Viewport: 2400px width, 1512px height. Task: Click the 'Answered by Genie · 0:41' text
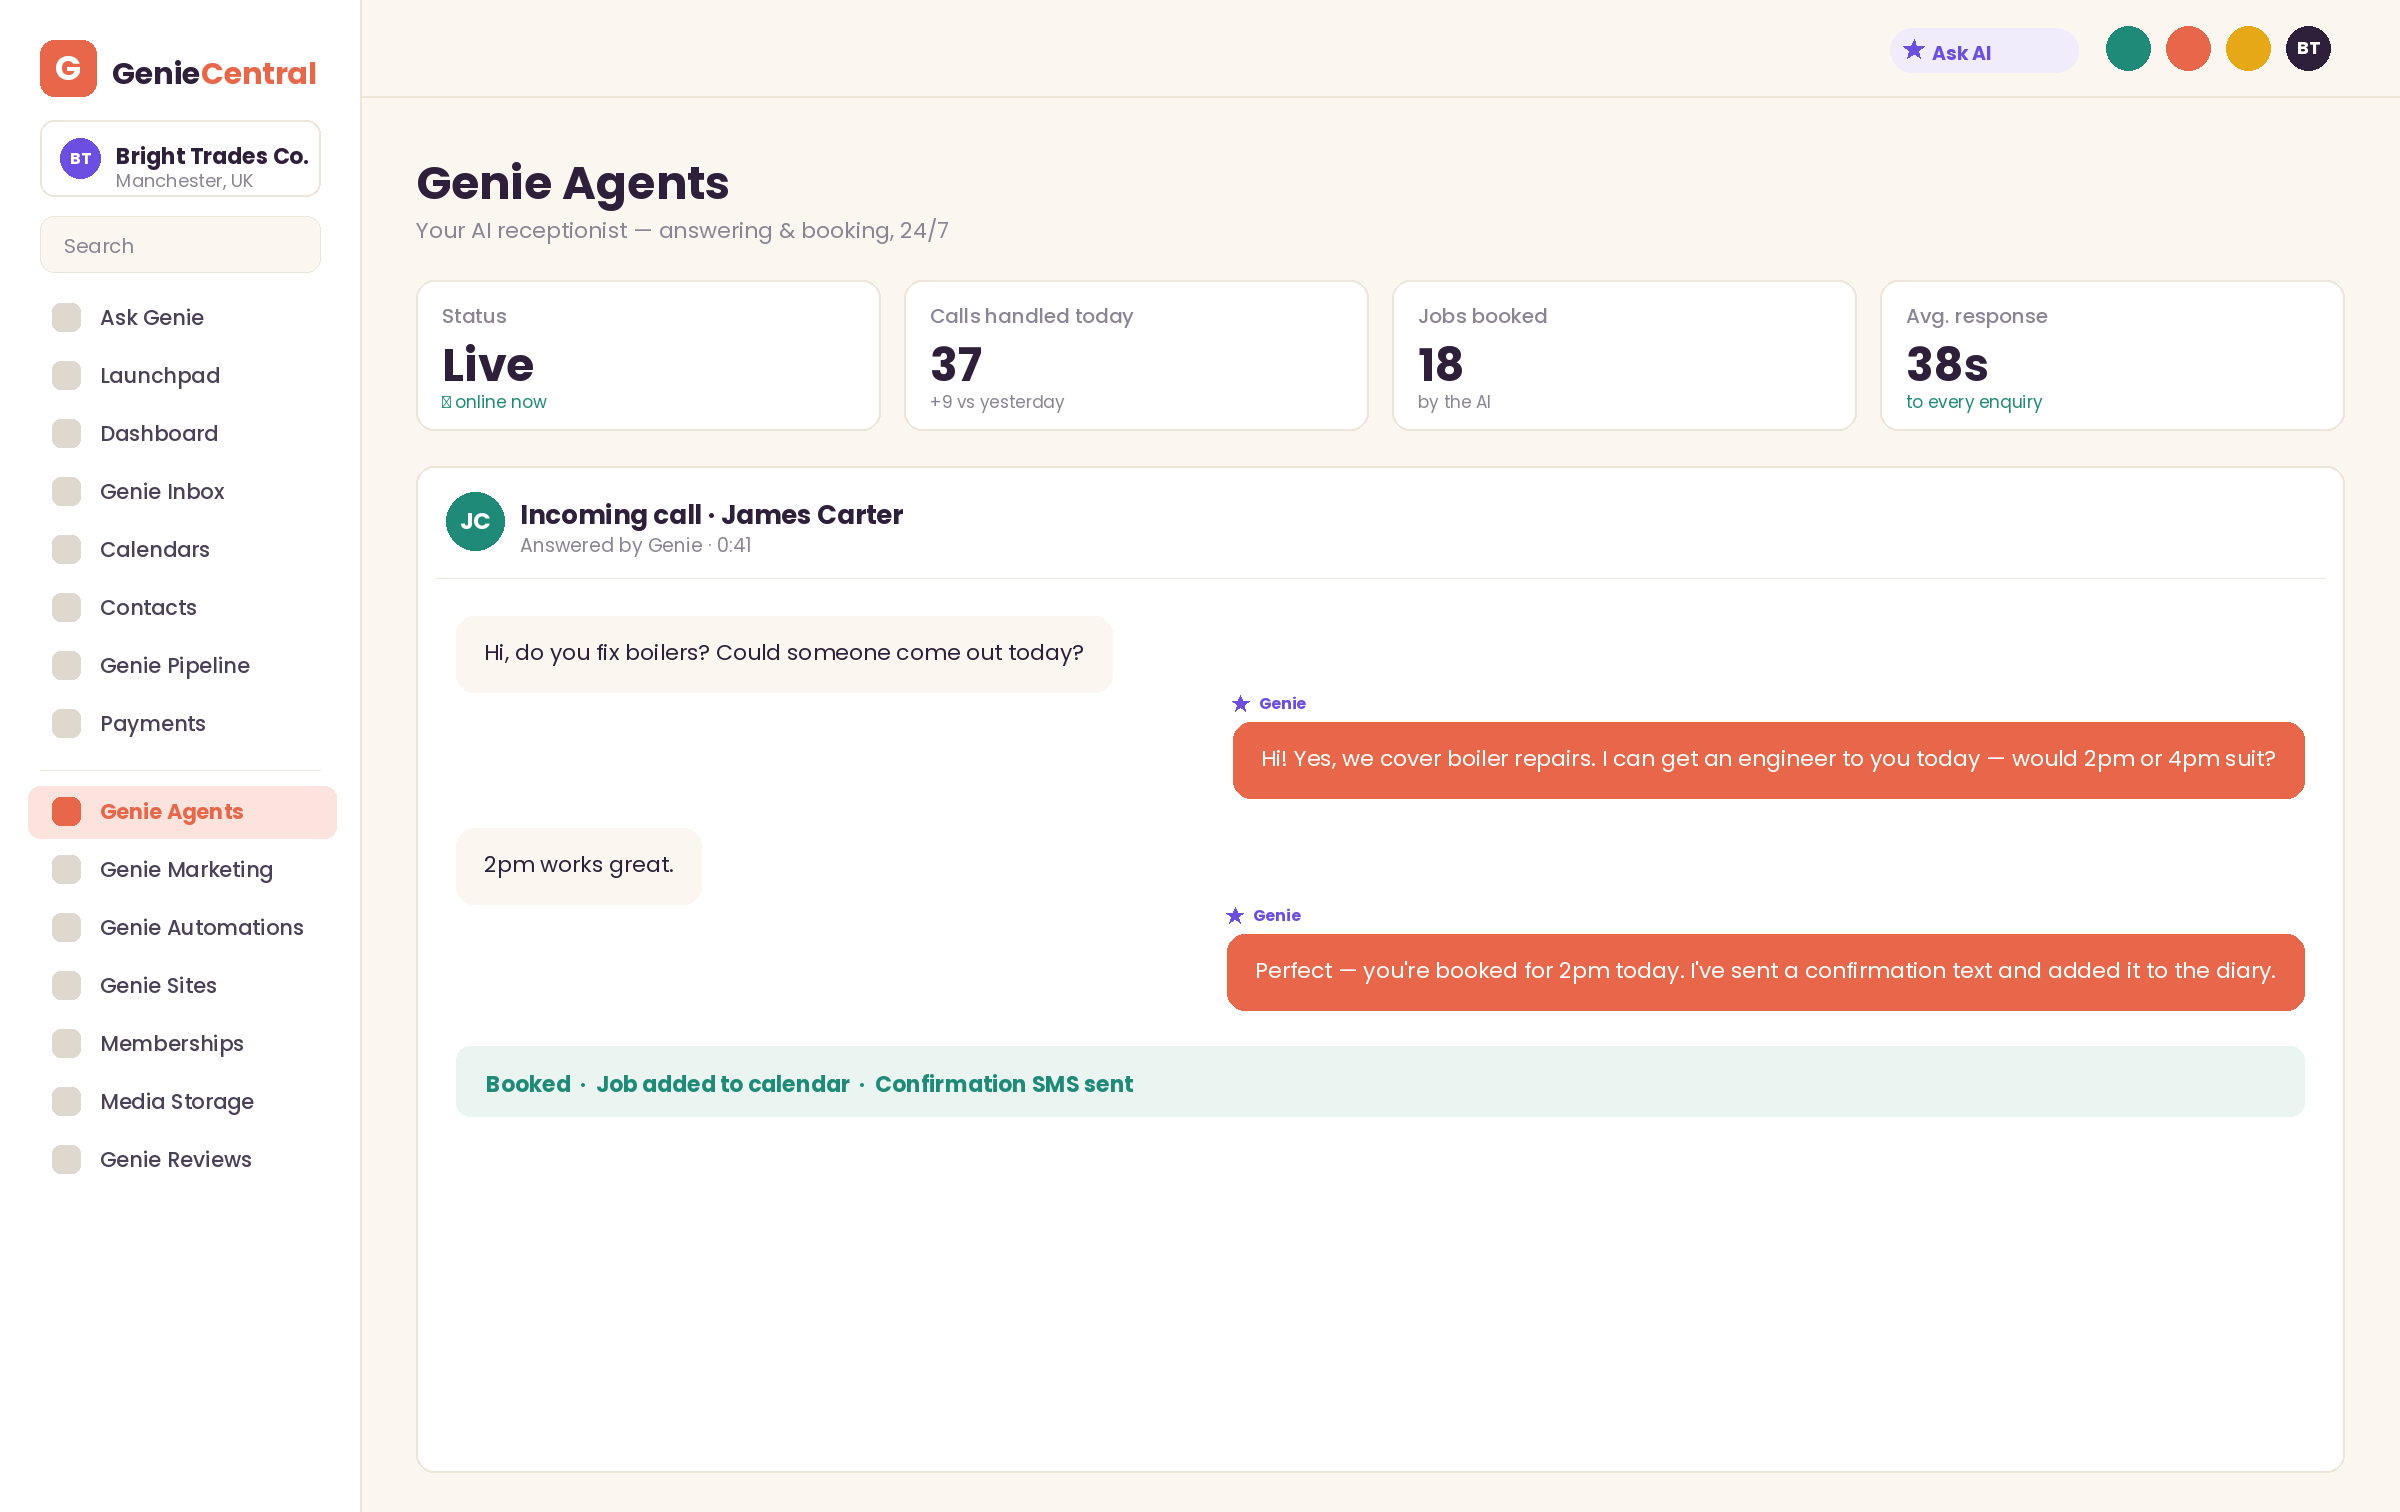636,545
